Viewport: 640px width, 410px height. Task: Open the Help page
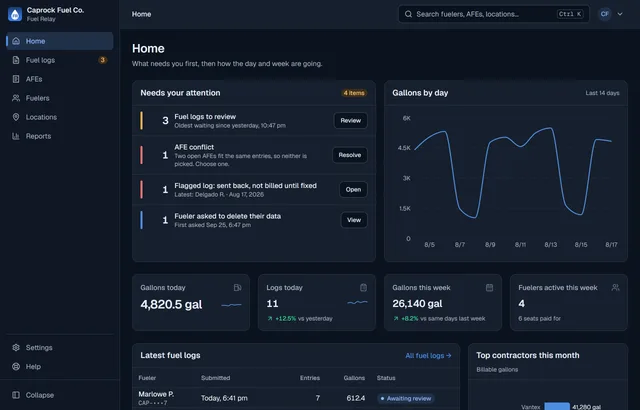click(x=60, y=366)
